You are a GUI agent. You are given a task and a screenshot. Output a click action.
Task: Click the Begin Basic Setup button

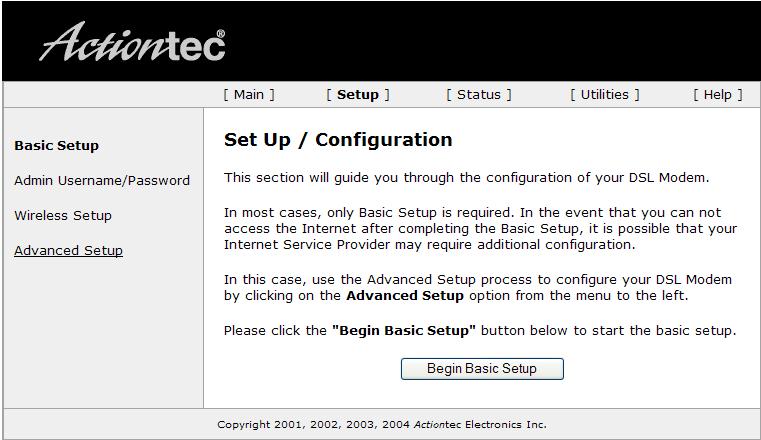pyautogui.click(x=482, y=369)
